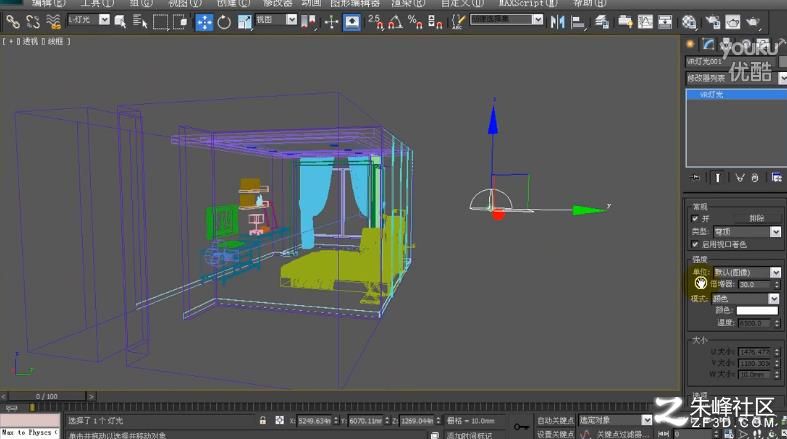Click Pin Stack icon below modifier list
787x439 pixels.
point(695,178)
